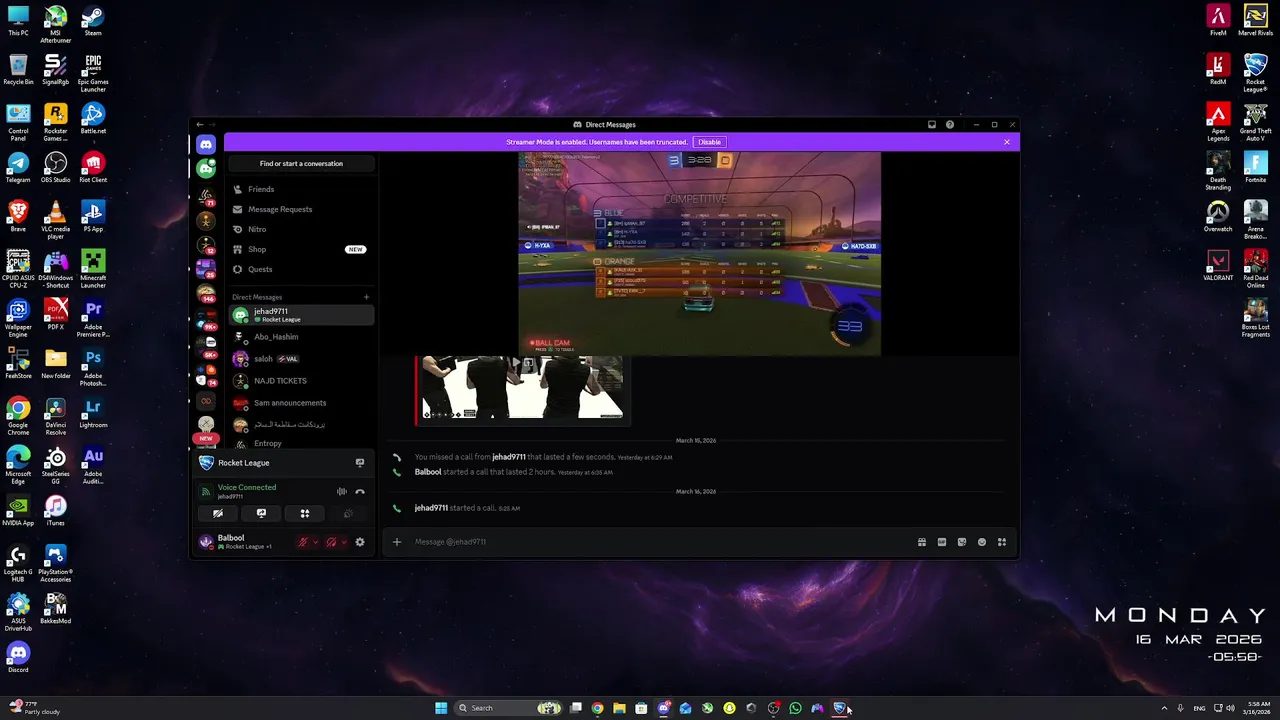Open OBS Studio desktop shortcut
This screenshot has width=1280, height=720.
[x=56, y=167]
